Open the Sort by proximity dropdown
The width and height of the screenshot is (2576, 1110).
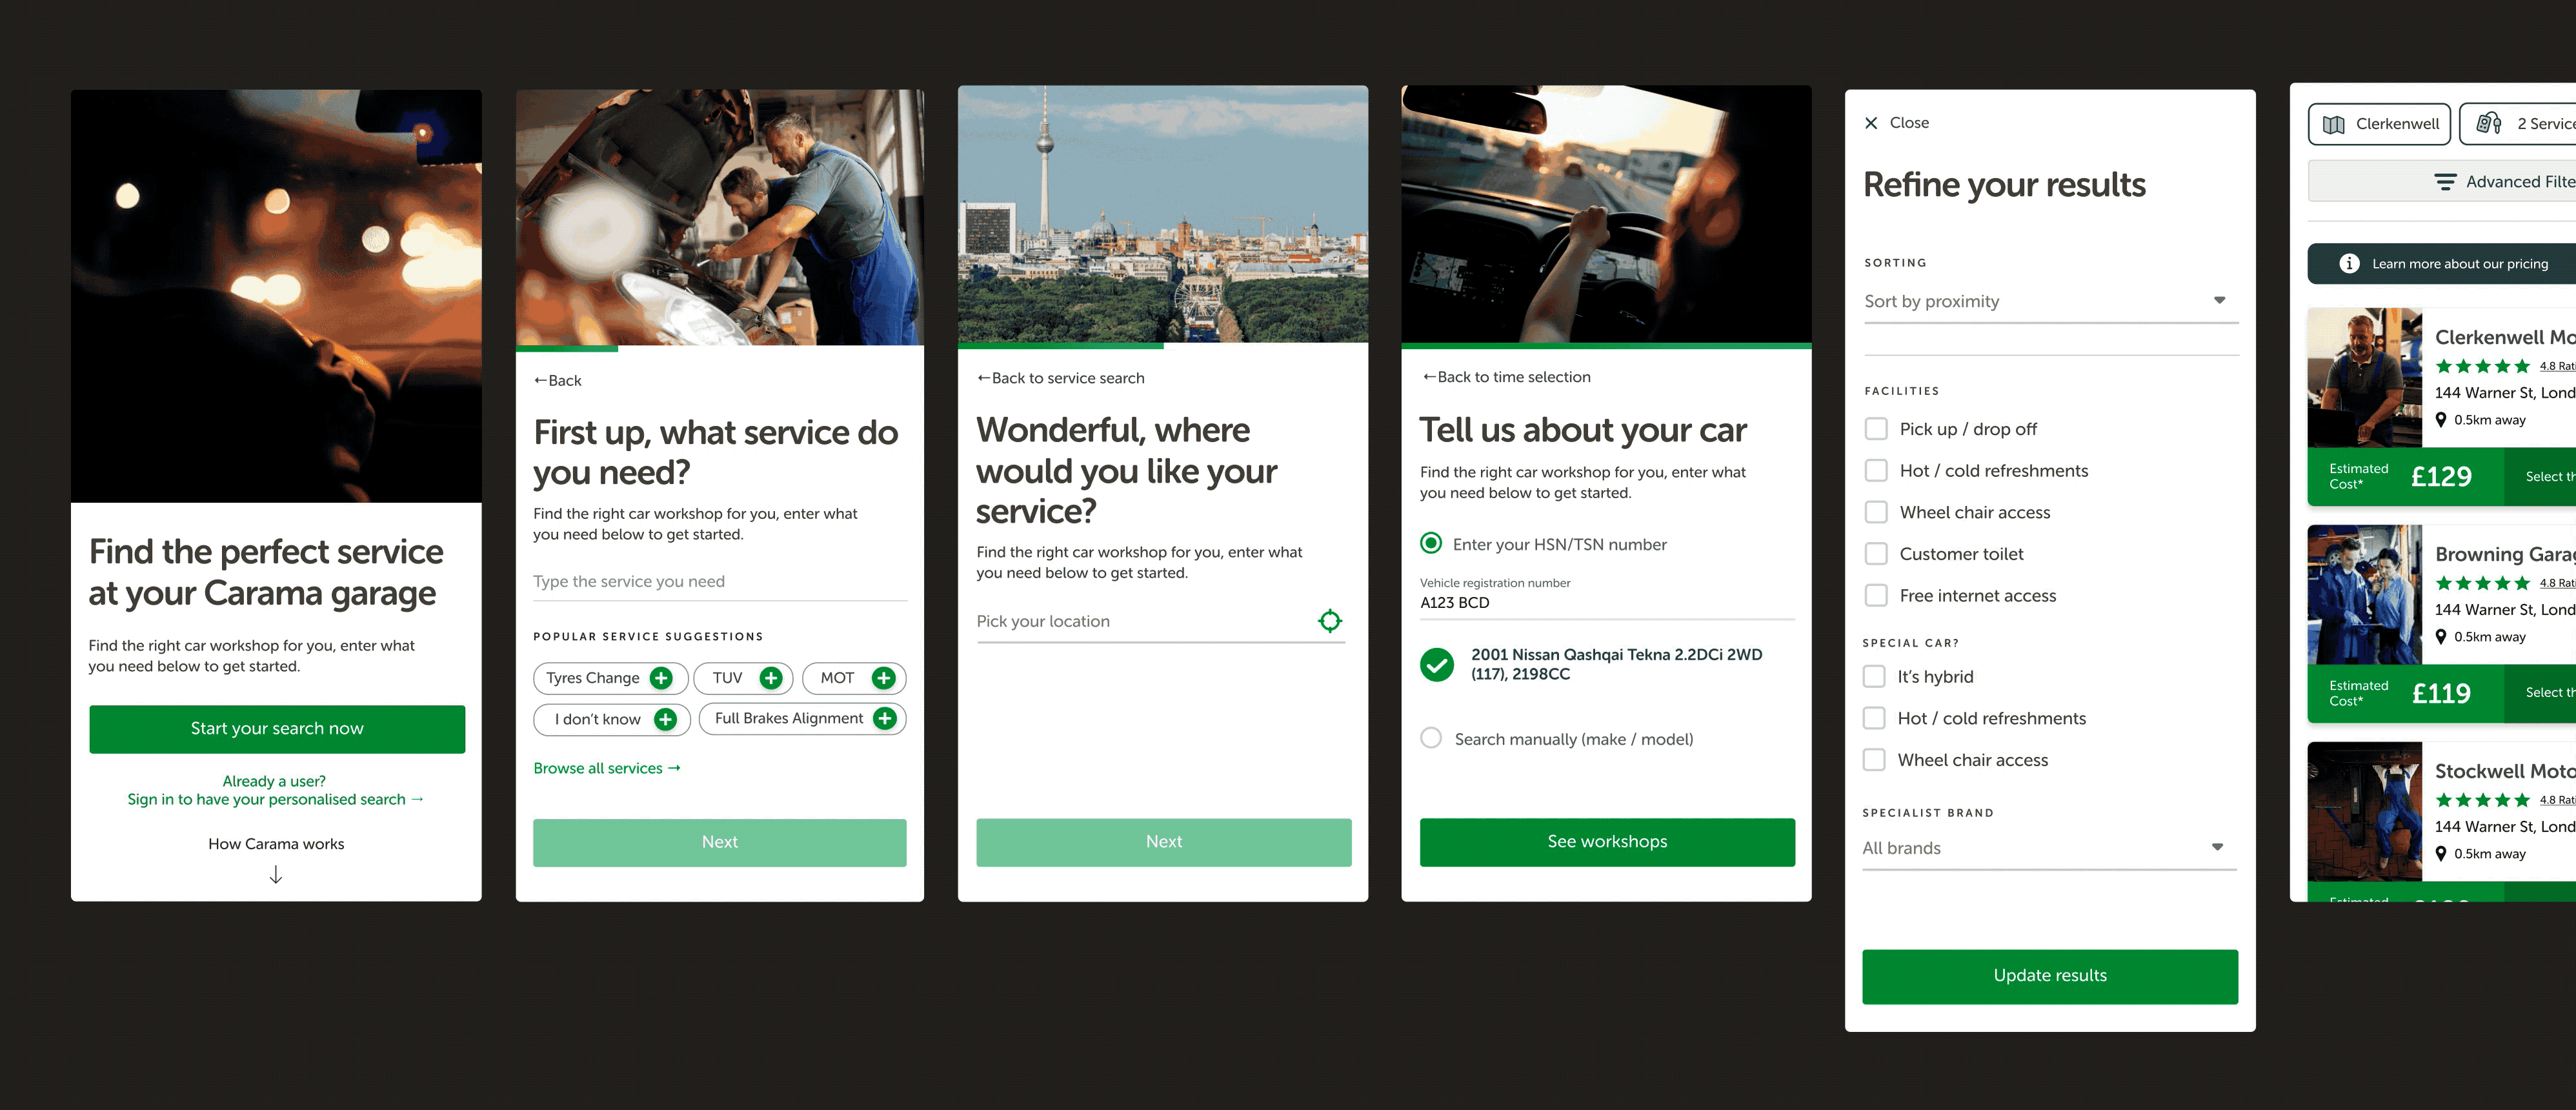coord(2050,302)
